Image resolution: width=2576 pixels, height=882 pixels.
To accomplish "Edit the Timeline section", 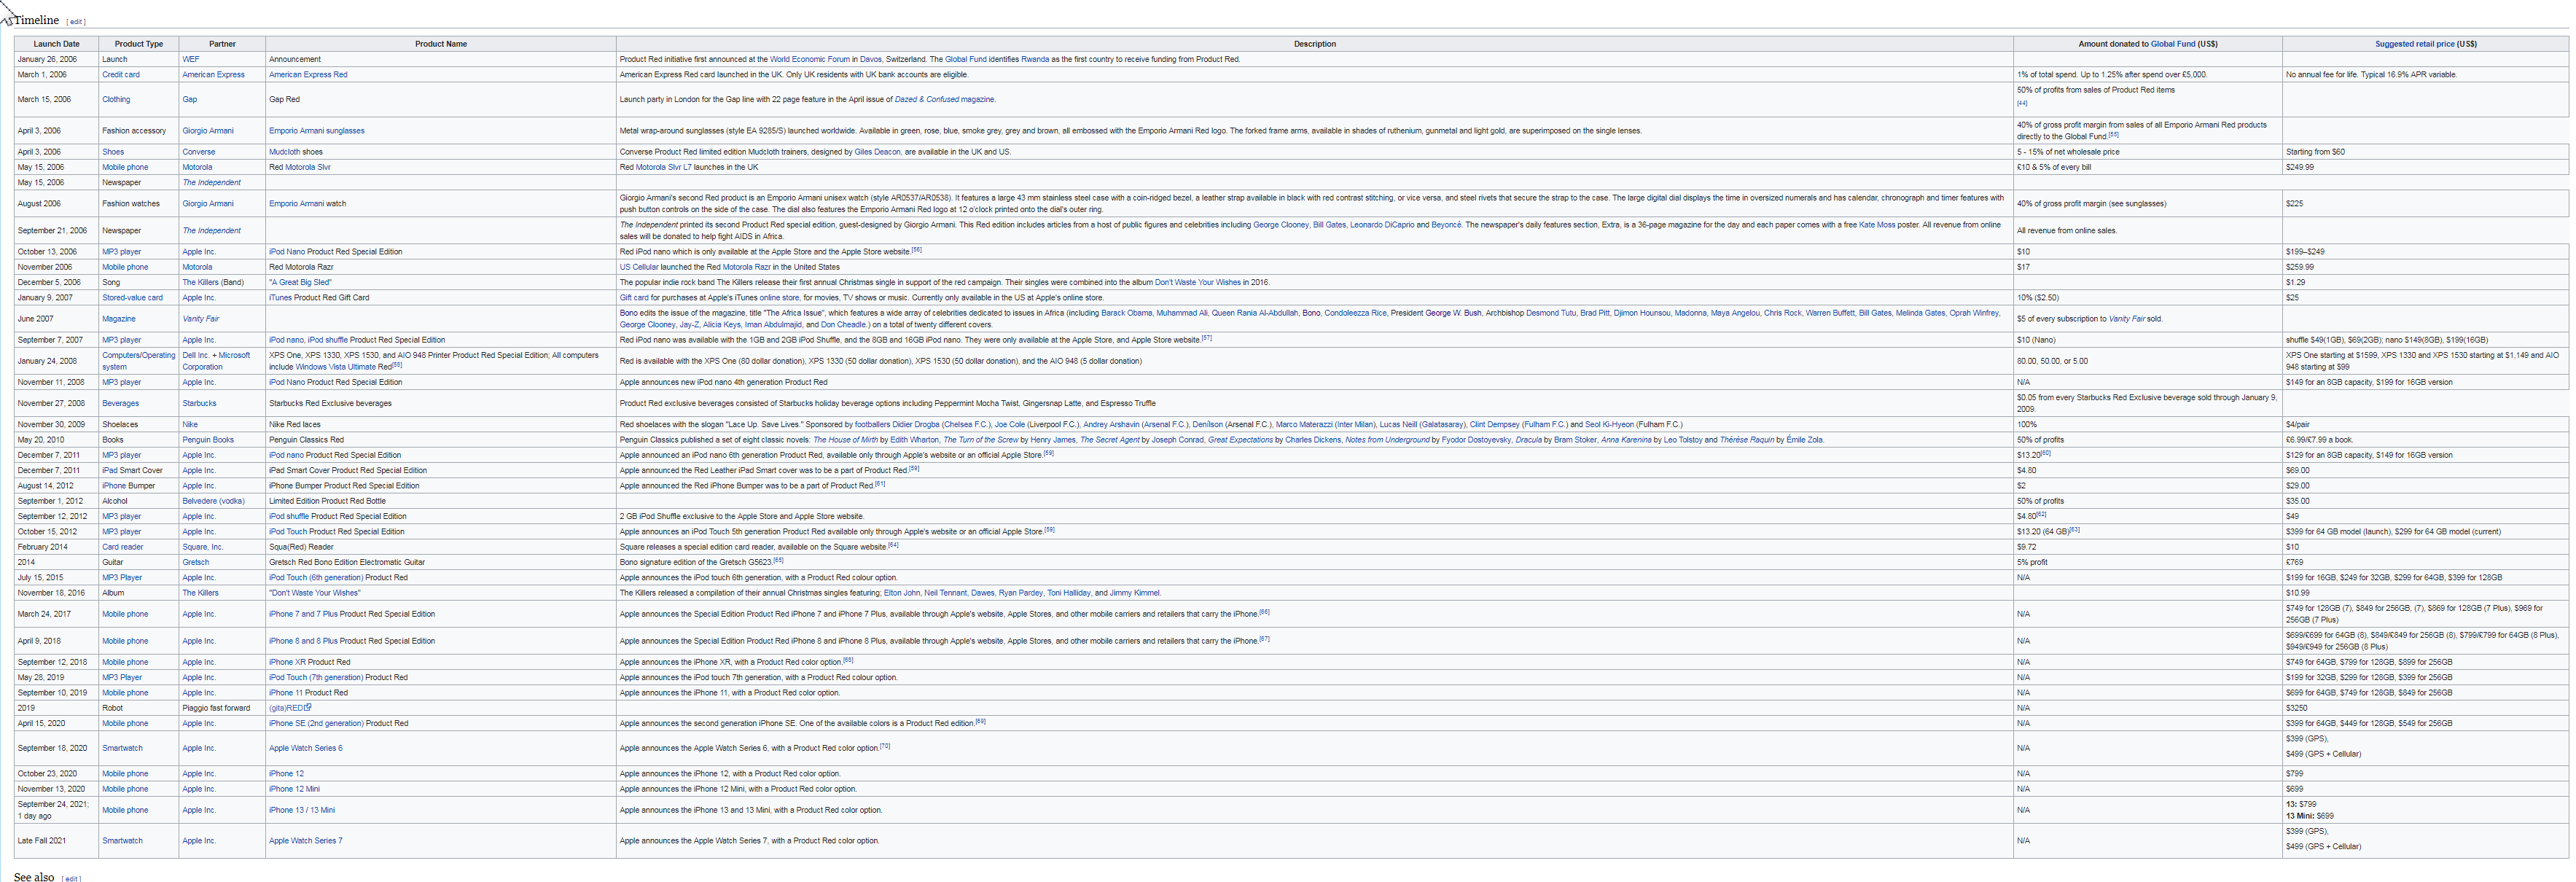I will pyautogui.click(x=76, y=22).
